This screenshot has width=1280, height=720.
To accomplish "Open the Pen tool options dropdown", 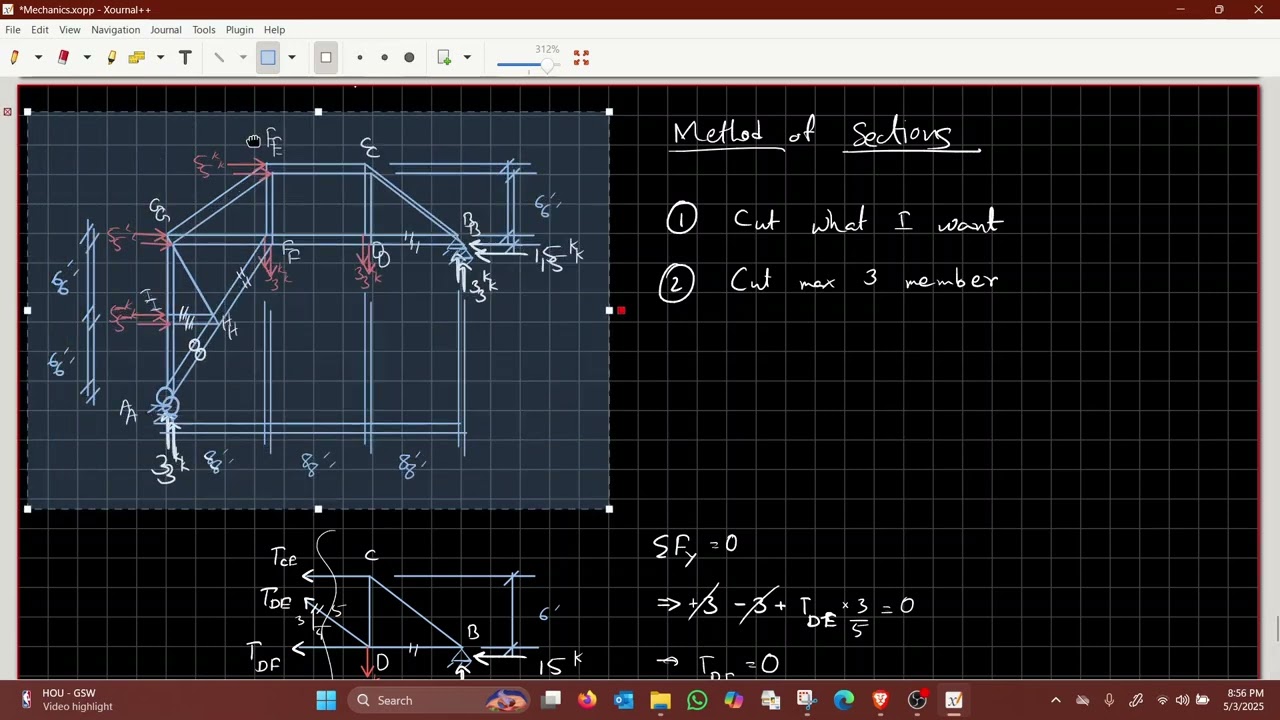I will (x=38, y=58).
